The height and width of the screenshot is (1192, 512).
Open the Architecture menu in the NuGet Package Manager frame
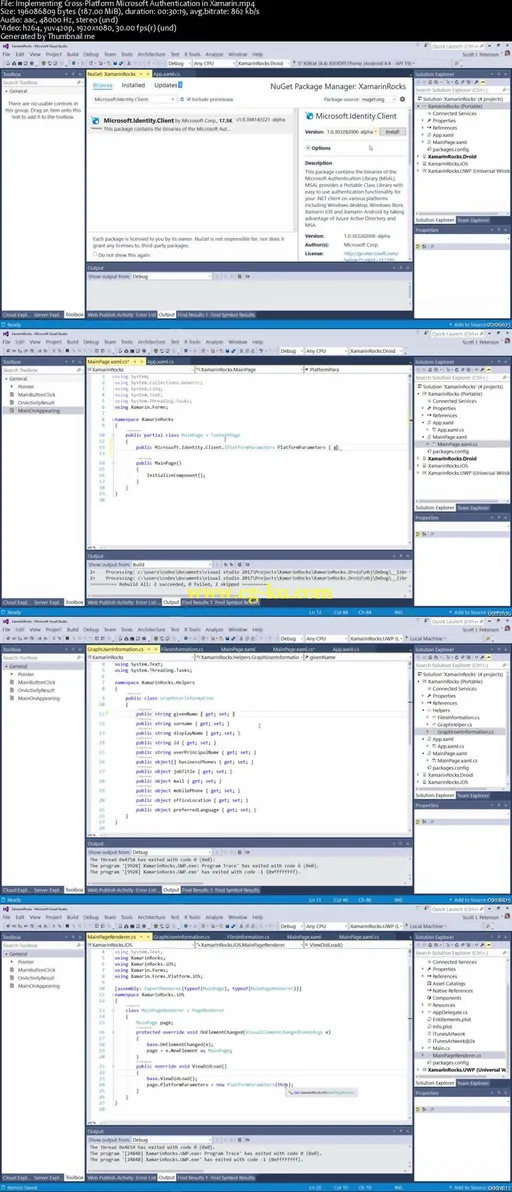coord(151,55)
